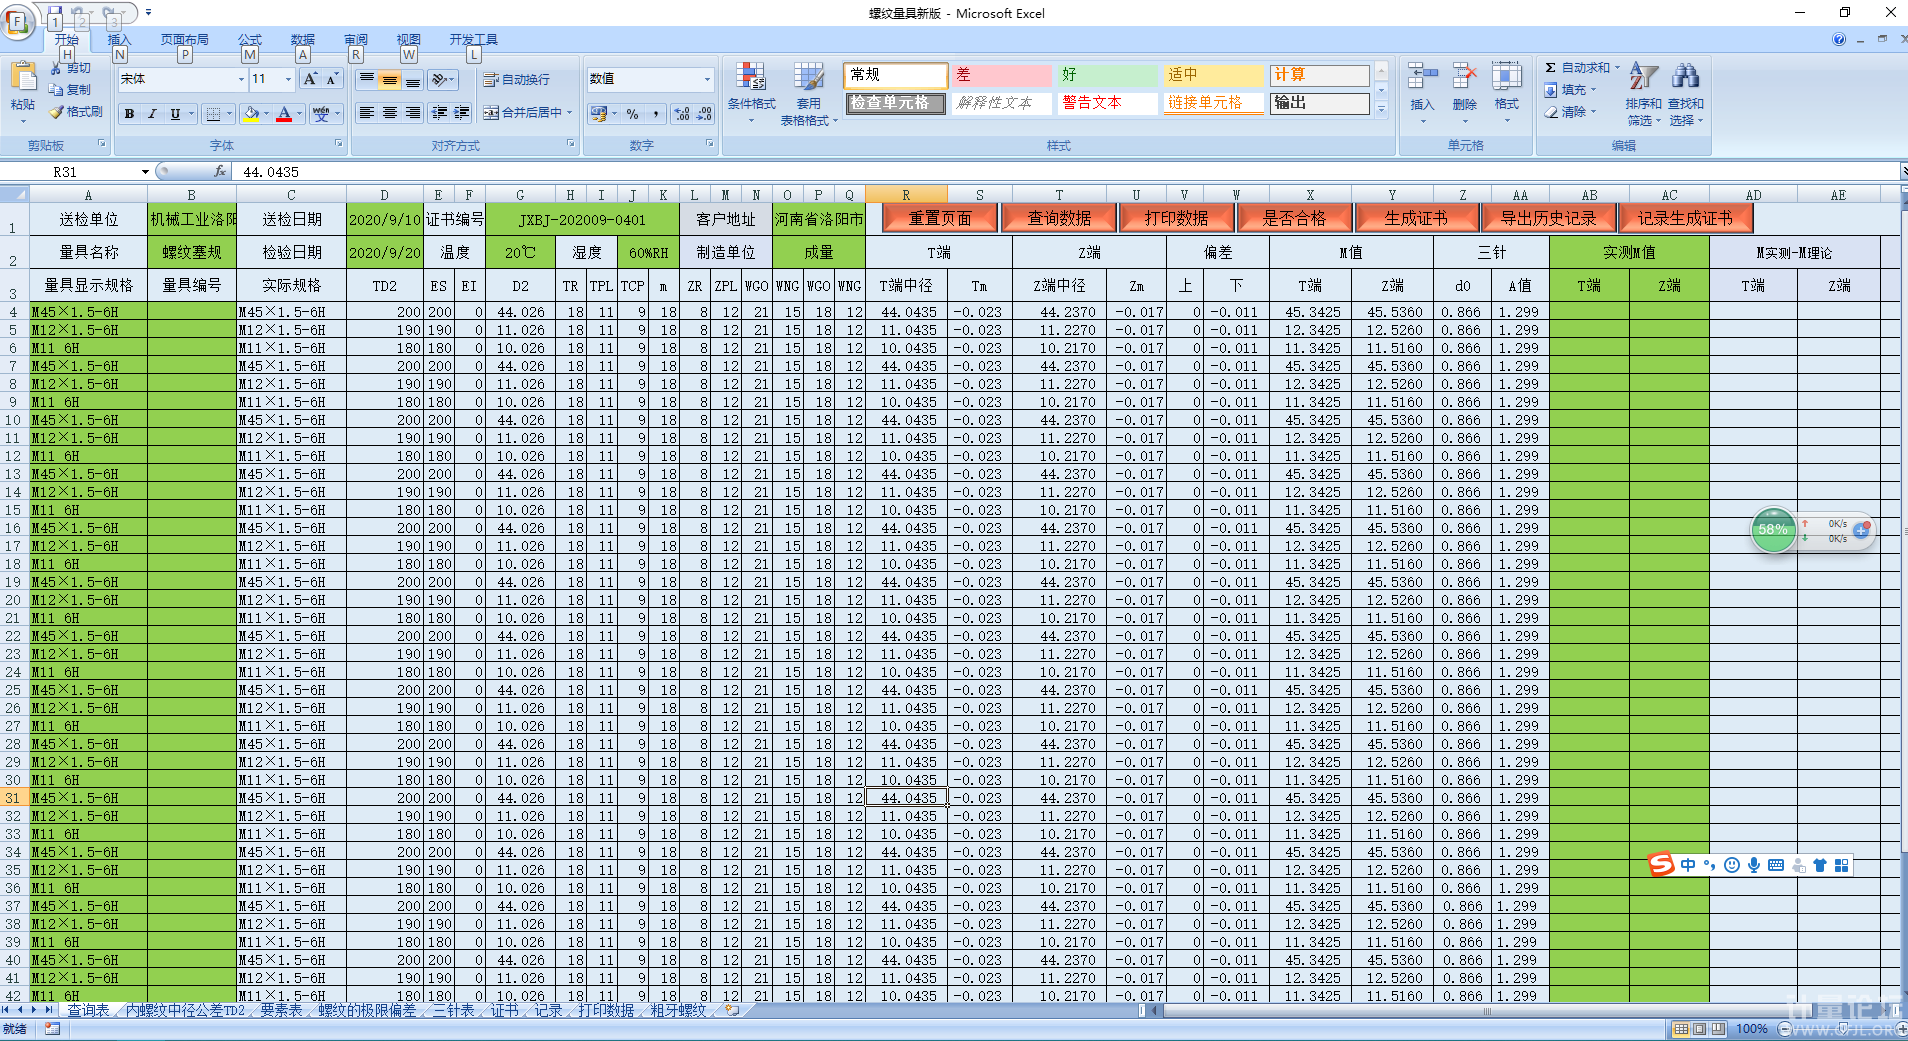Click the 生成证书 button
The image size is (1908, 1041).
[1415, 218]
